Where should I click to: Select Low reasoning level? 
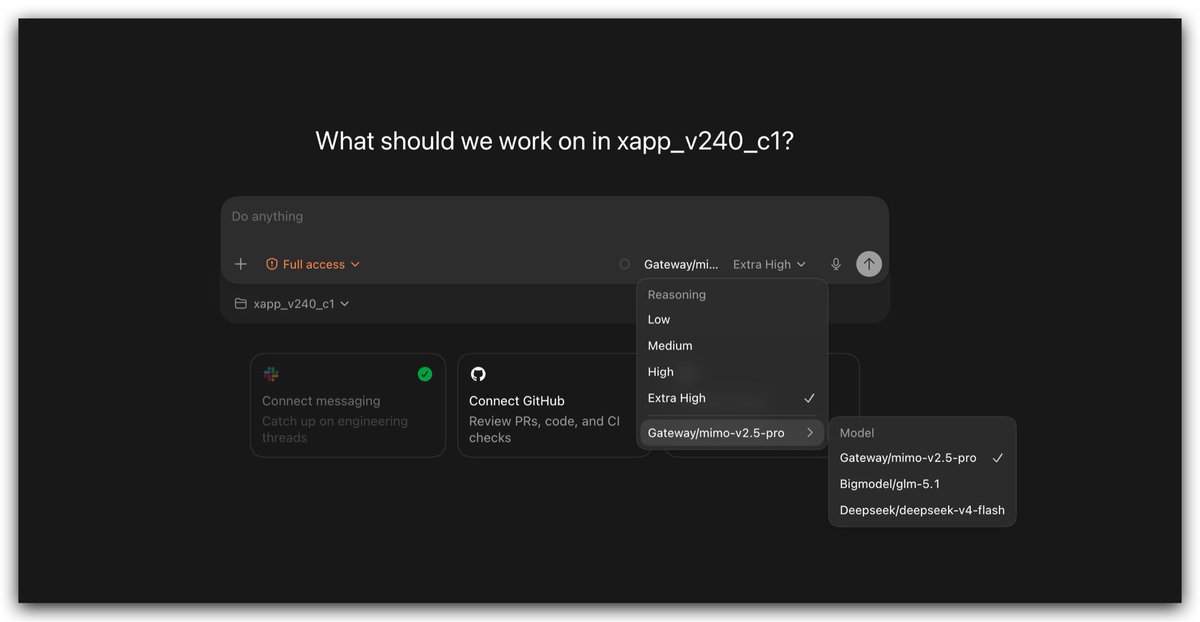(732, 320)
